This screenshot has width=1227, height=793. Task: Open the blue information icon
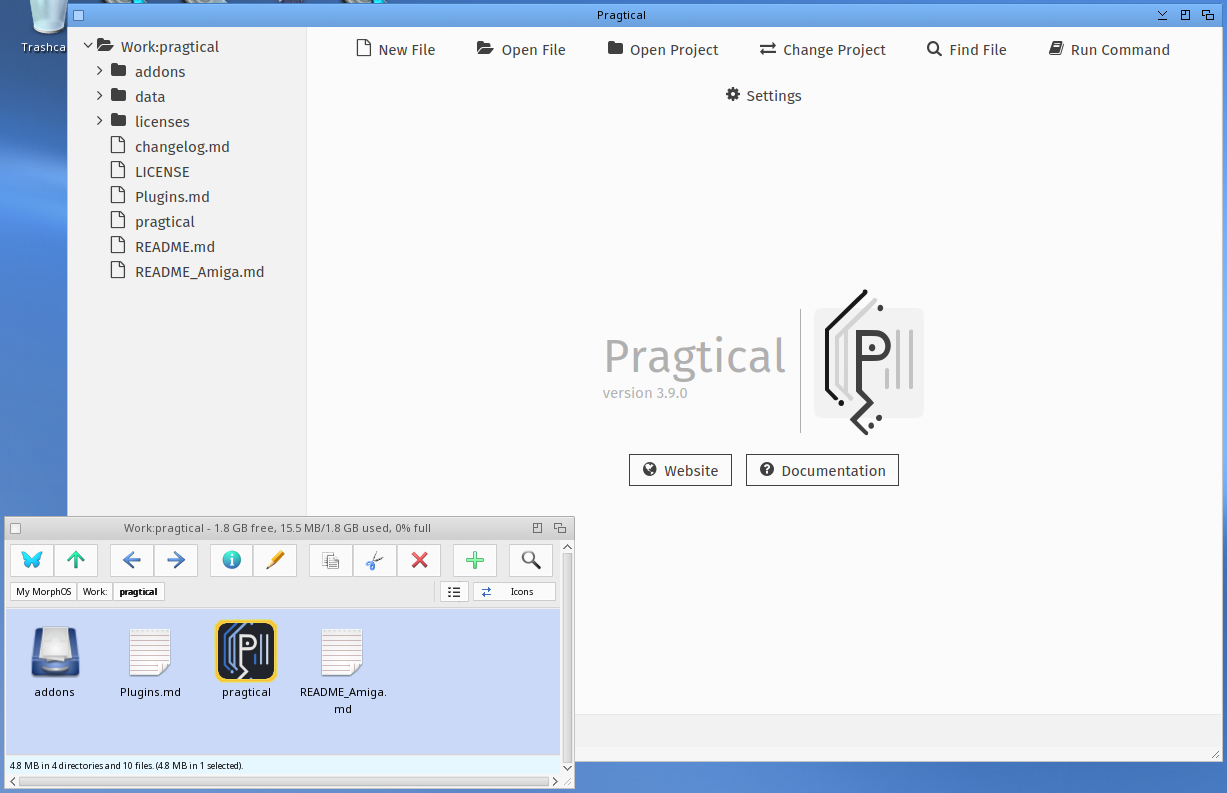pyautogui.click(x=232, y=560)
